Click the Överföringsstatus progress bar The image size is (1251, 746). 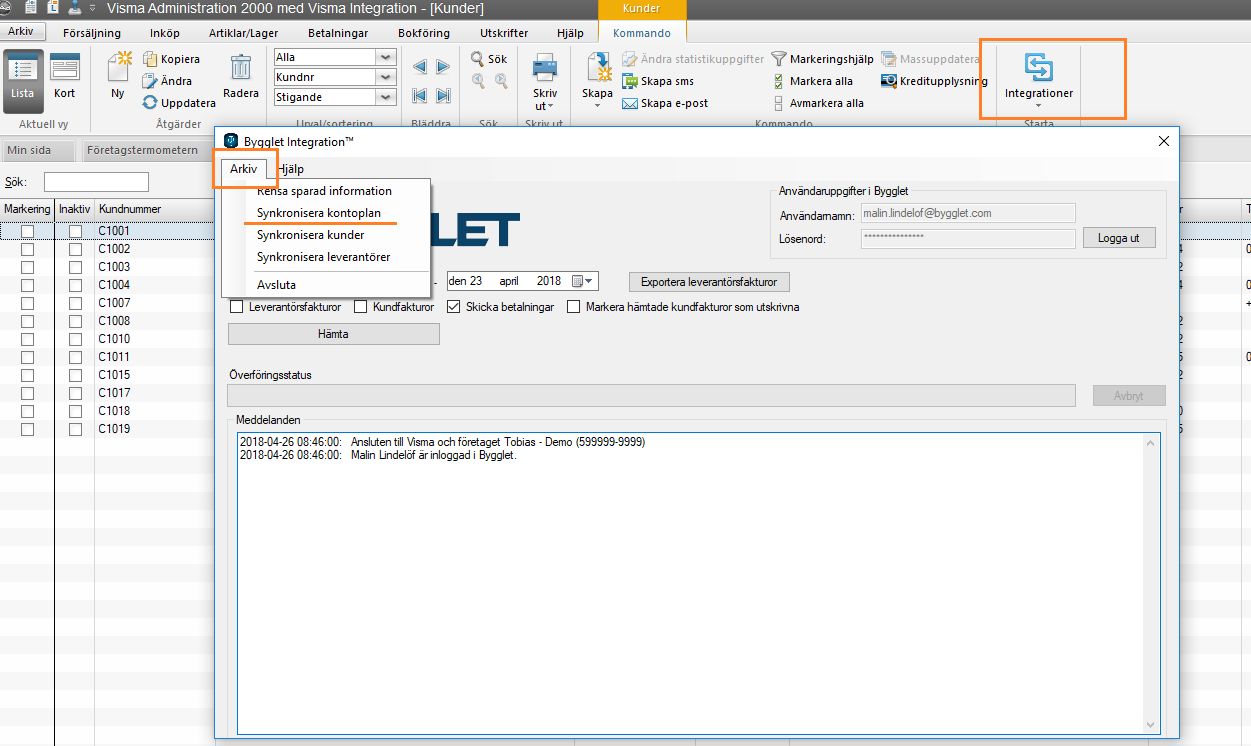tap(652, 395)
